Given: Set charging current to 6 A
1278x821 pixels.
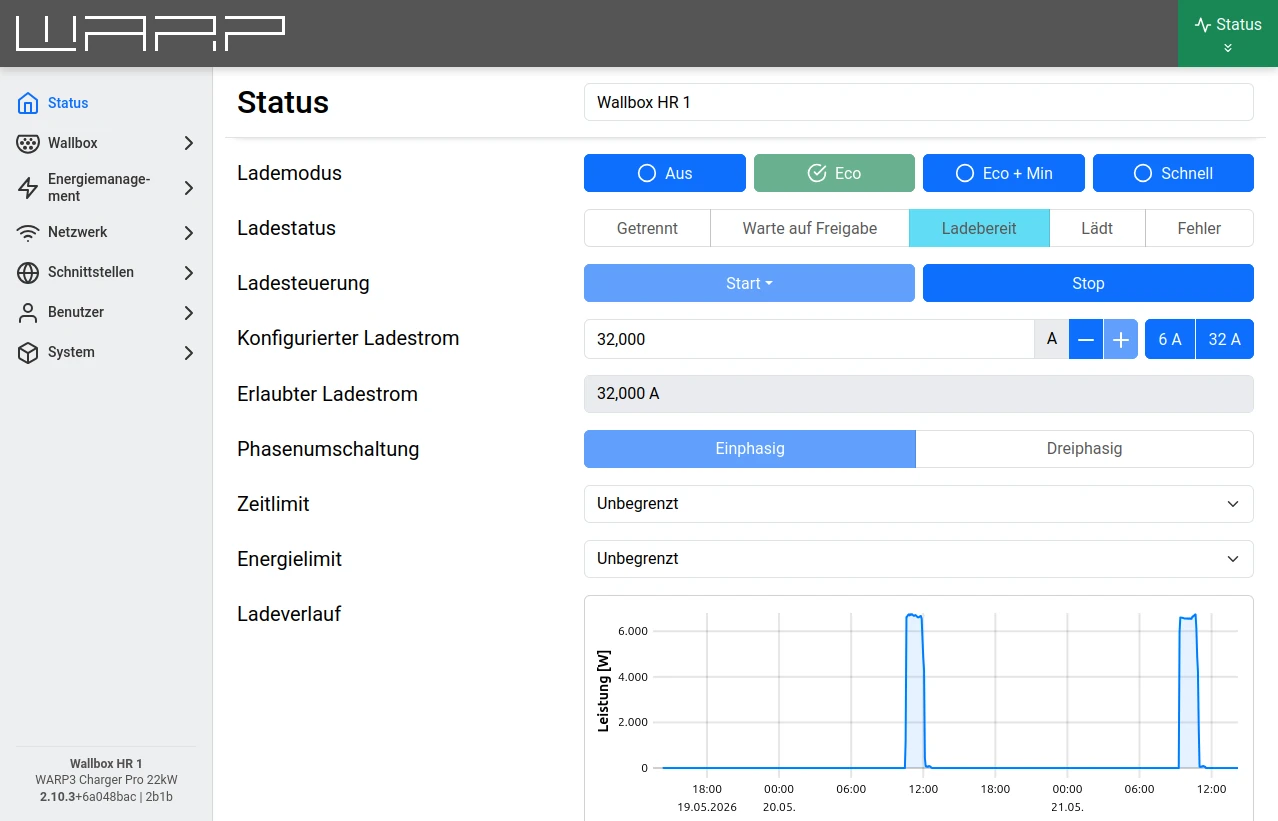Looking at the screenshot, I should click(1170, 339).
